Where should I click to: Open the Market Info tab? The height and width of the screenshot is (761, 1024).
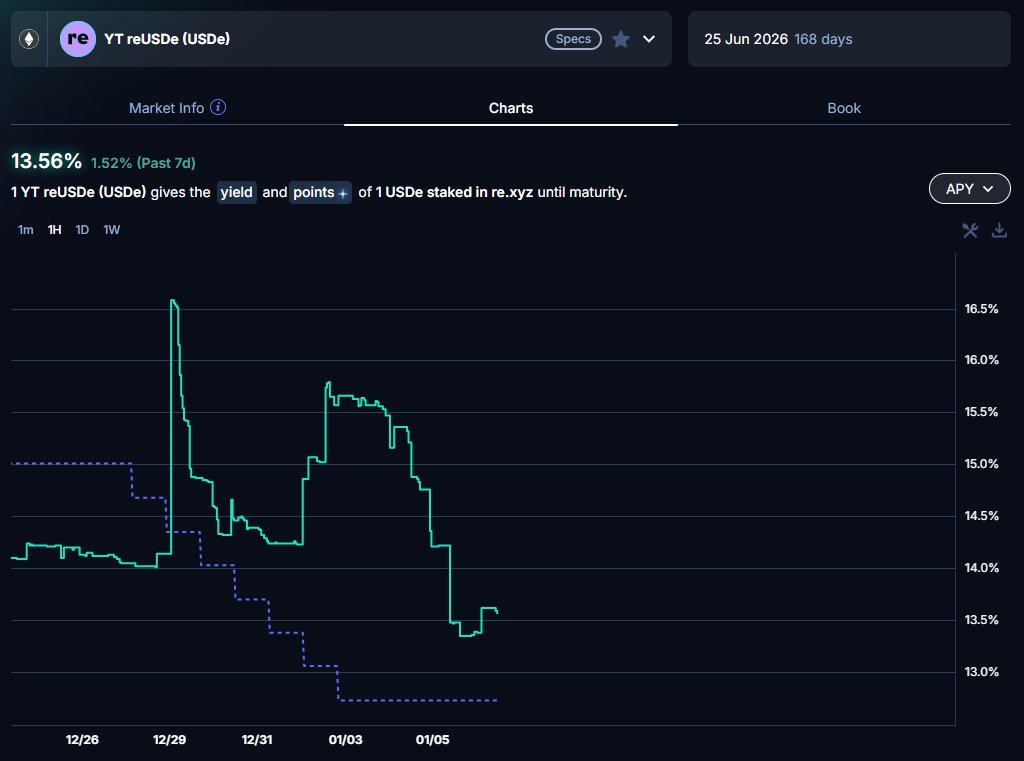pos(165,107)
